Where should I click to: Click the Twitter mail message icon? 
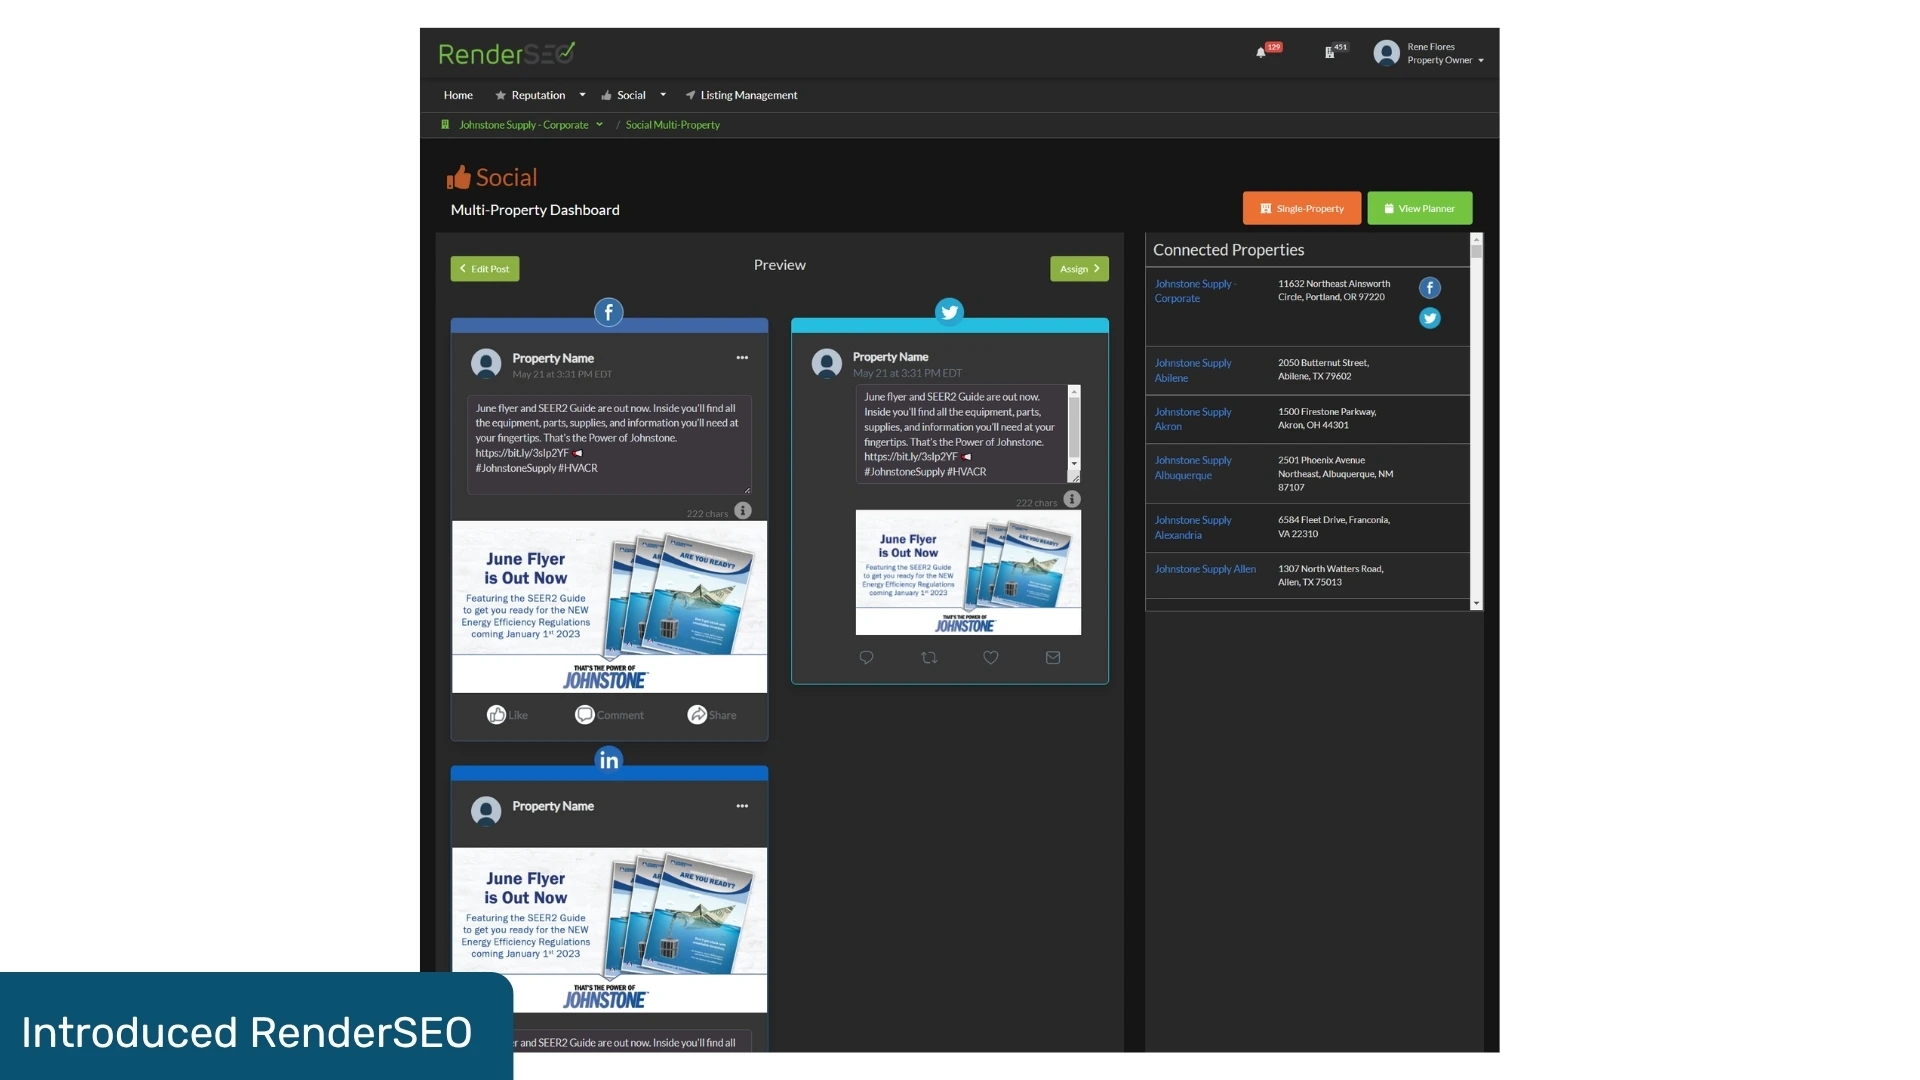pos(1053,658)
